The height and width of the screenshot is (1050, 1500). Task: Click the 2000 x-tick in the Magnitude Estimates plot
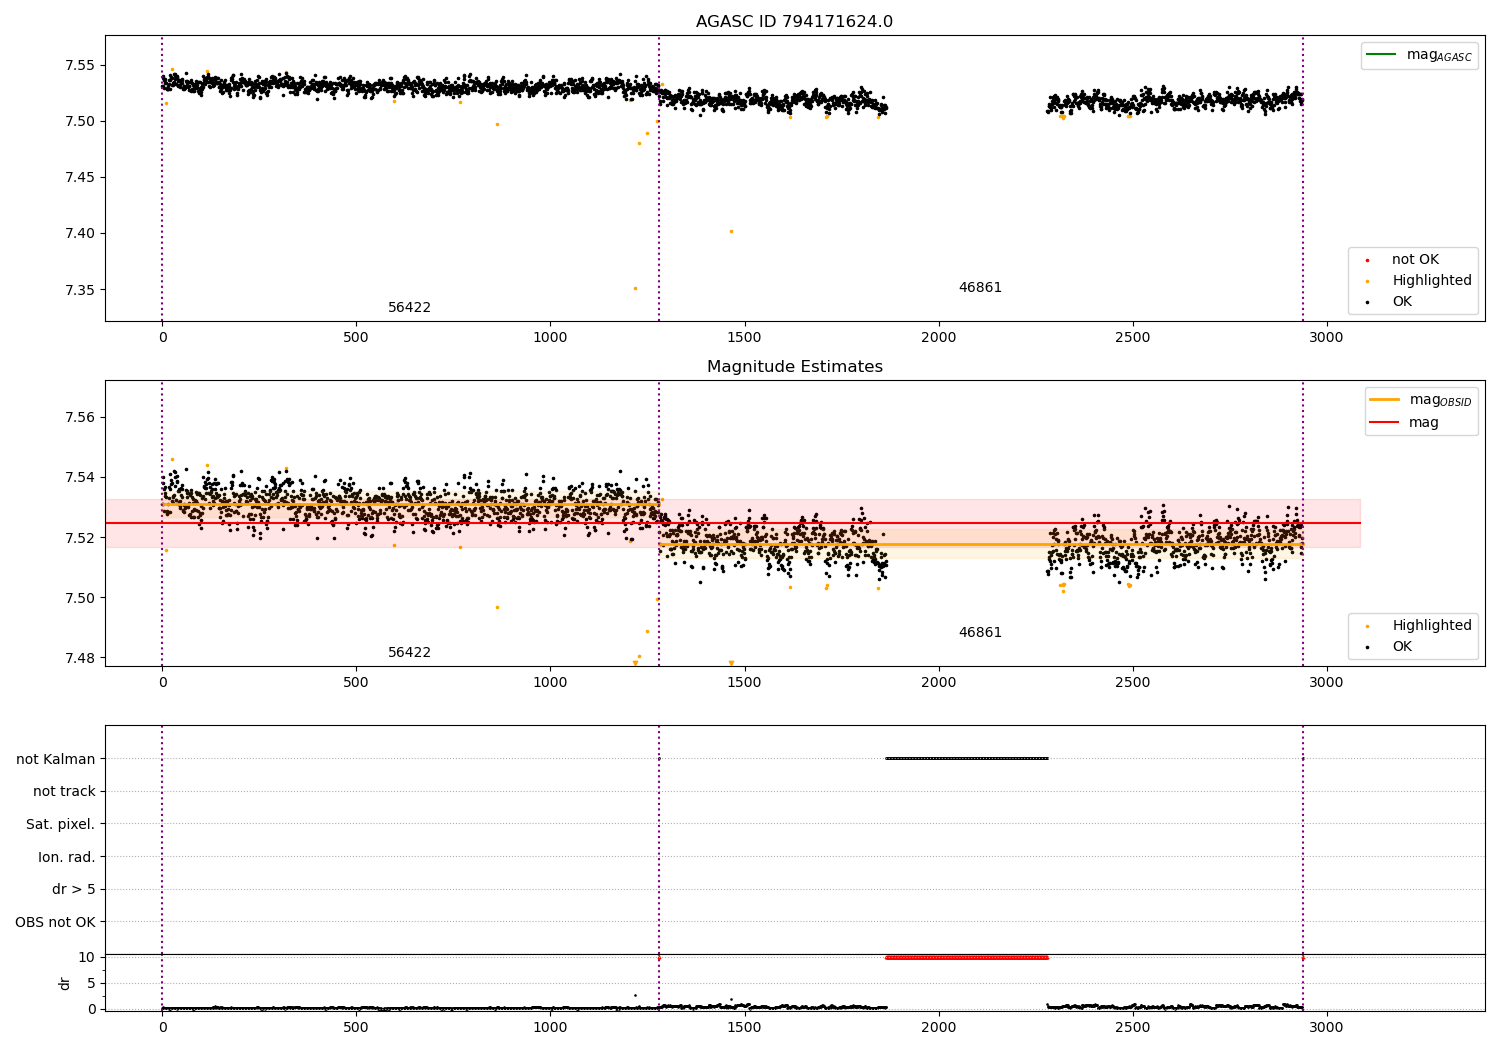click(938, 683)
